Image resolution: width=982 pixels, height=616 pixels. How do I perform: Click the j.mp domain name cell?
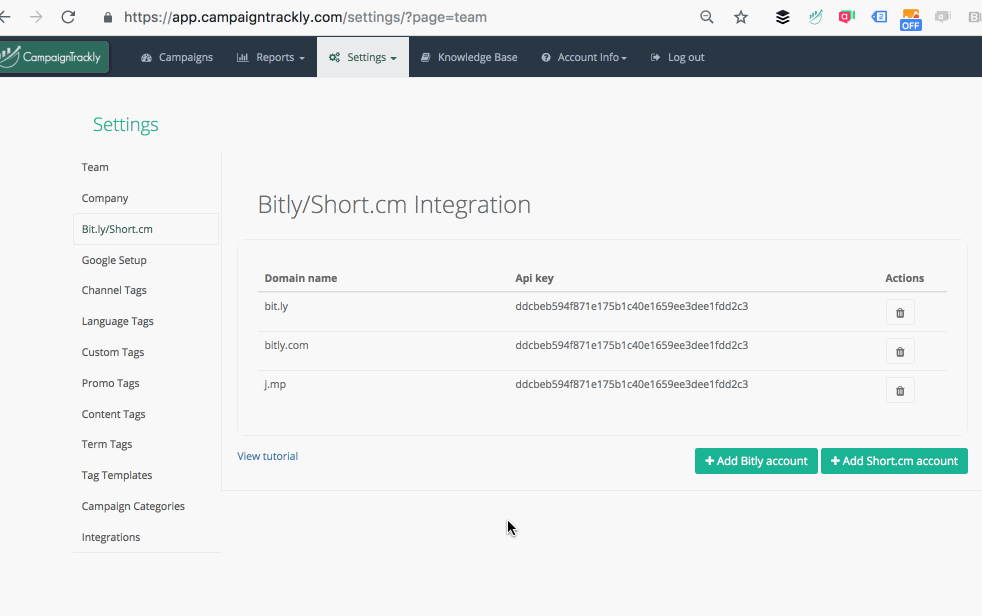[275, 384]
